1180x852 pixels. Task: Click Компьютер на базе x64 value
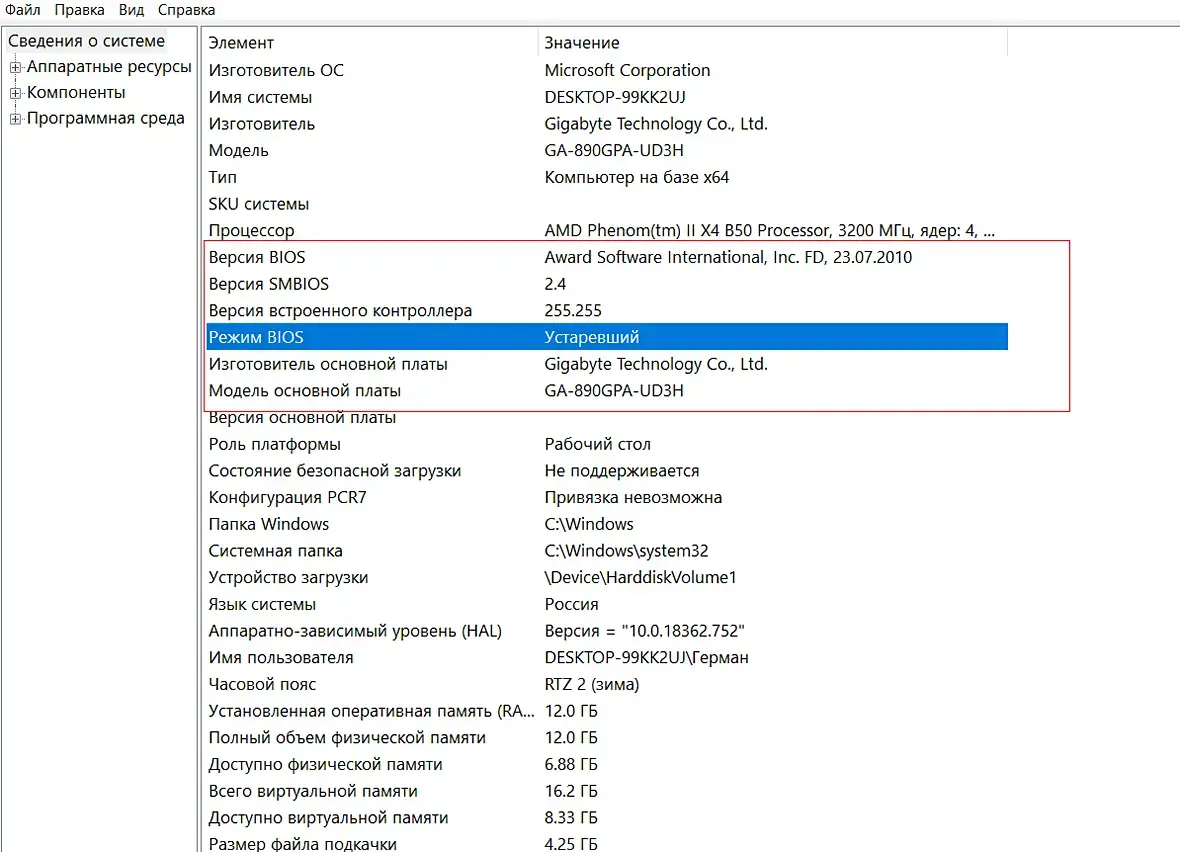point(637,177)
